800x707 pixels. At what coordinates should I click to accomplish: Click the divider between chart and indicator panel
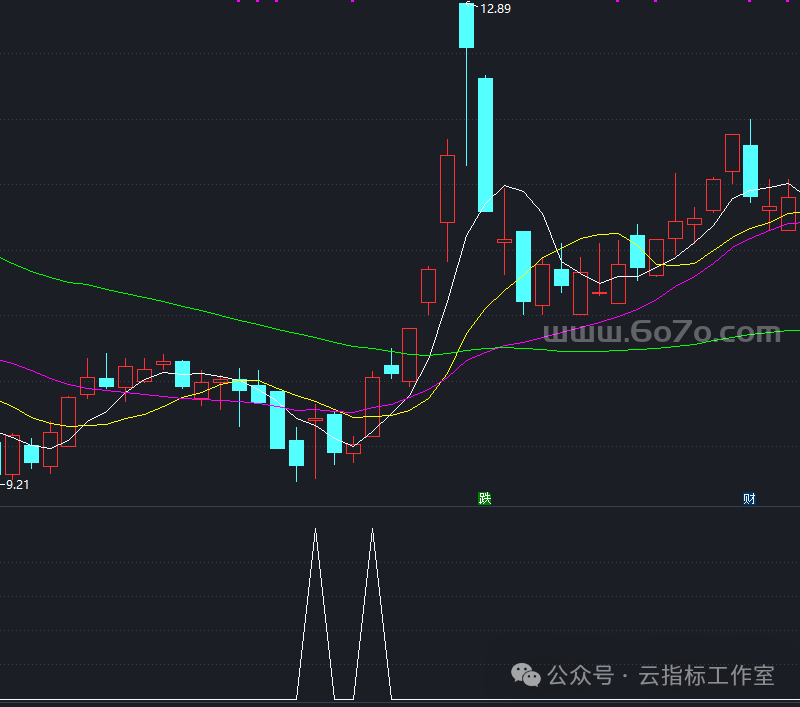click(x=400, y=507)
